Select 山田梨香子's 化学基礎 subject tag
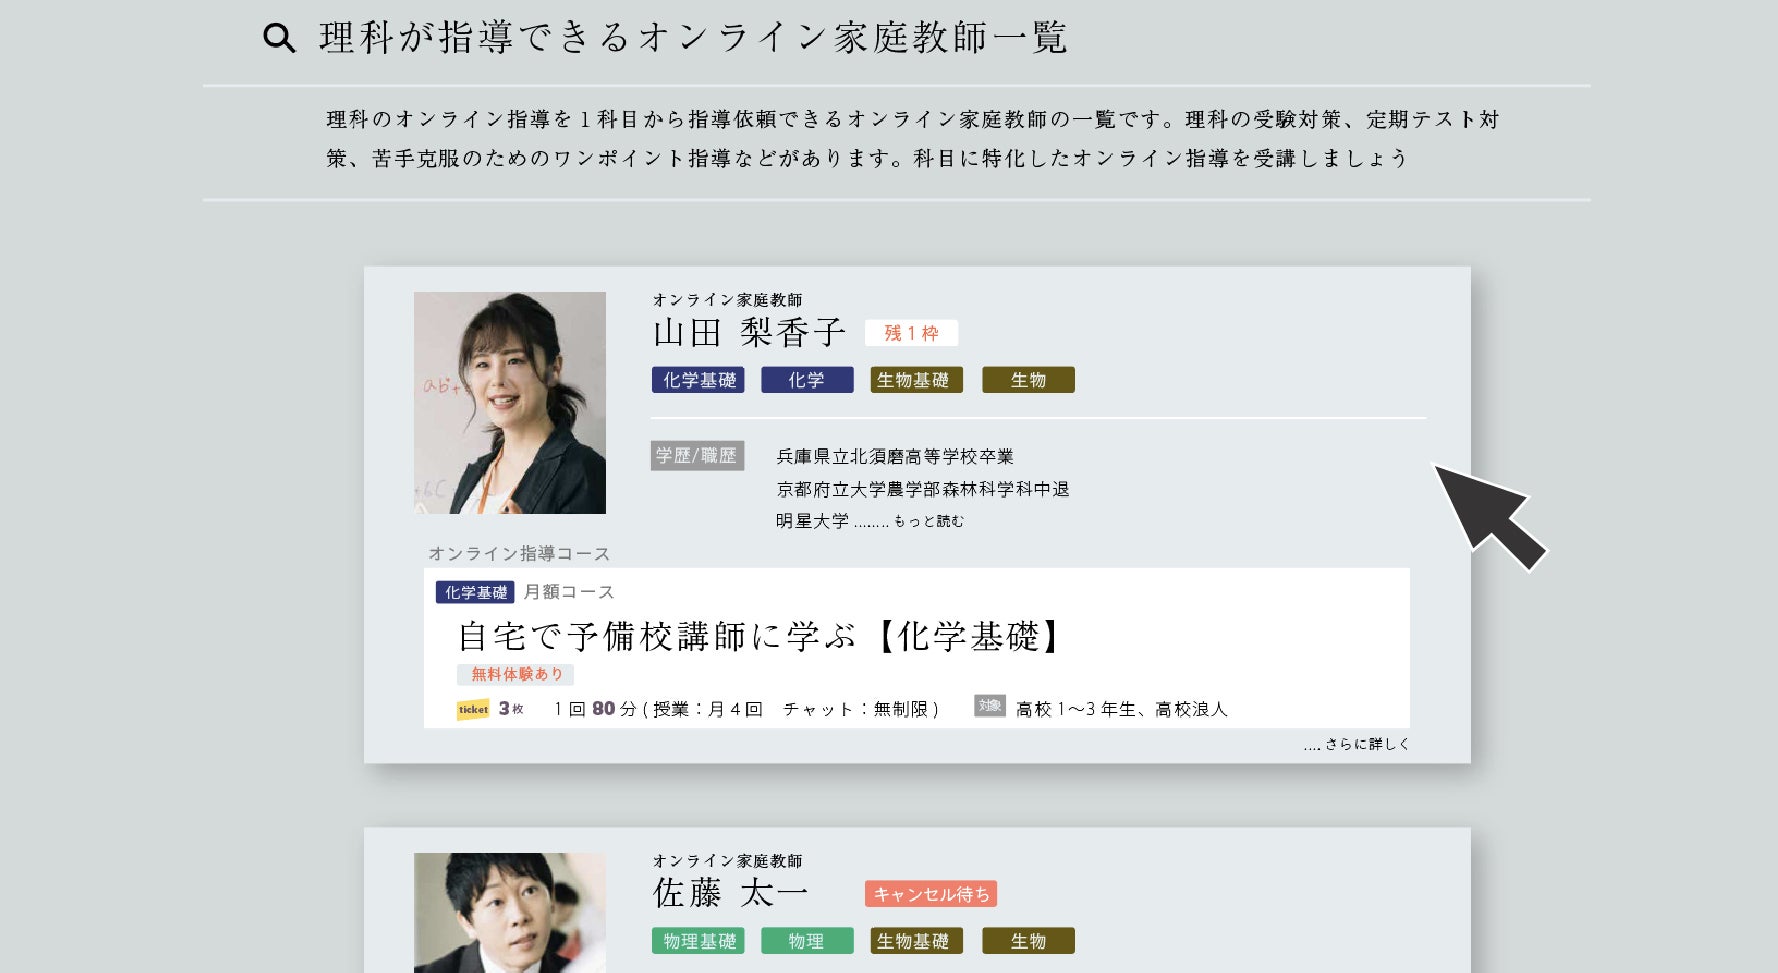Image resolution: width=1778 pixels, height=973 pixels. 698,380
